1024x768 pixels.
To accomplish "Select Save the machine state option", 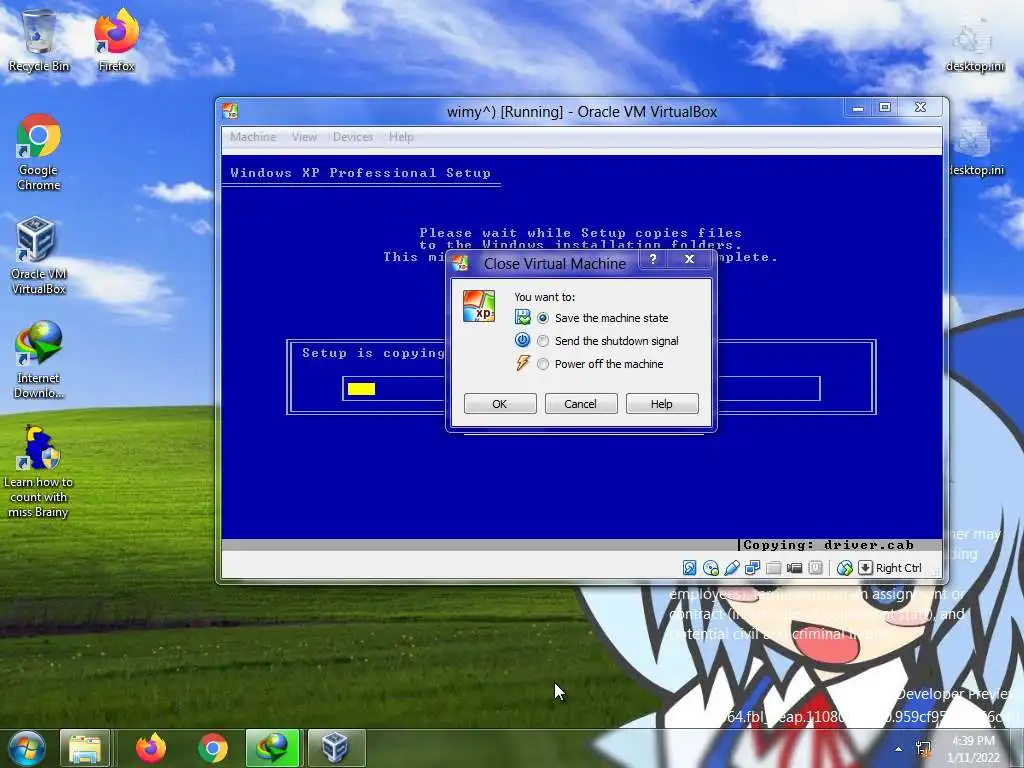I will (602, 318).
